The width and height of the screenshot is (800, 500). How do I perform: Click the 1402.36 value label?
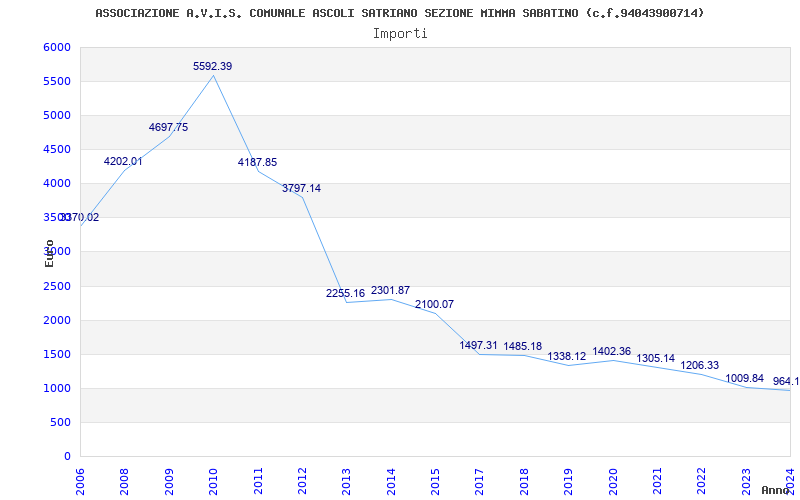pyautogui.click(x=611, y=352)
